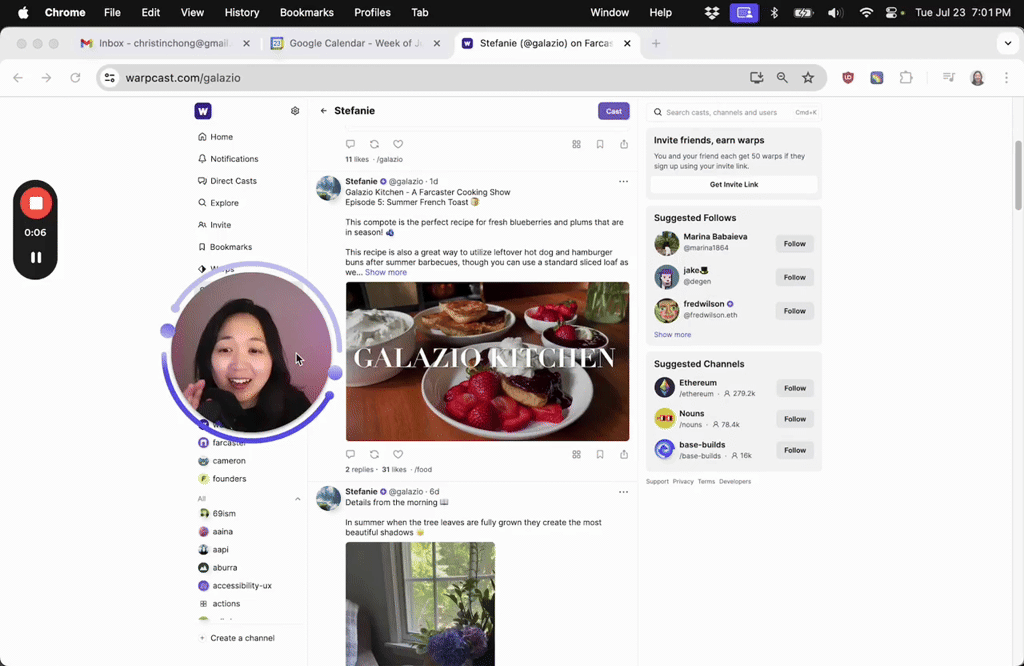Follow Marina Babaieva

795,244
